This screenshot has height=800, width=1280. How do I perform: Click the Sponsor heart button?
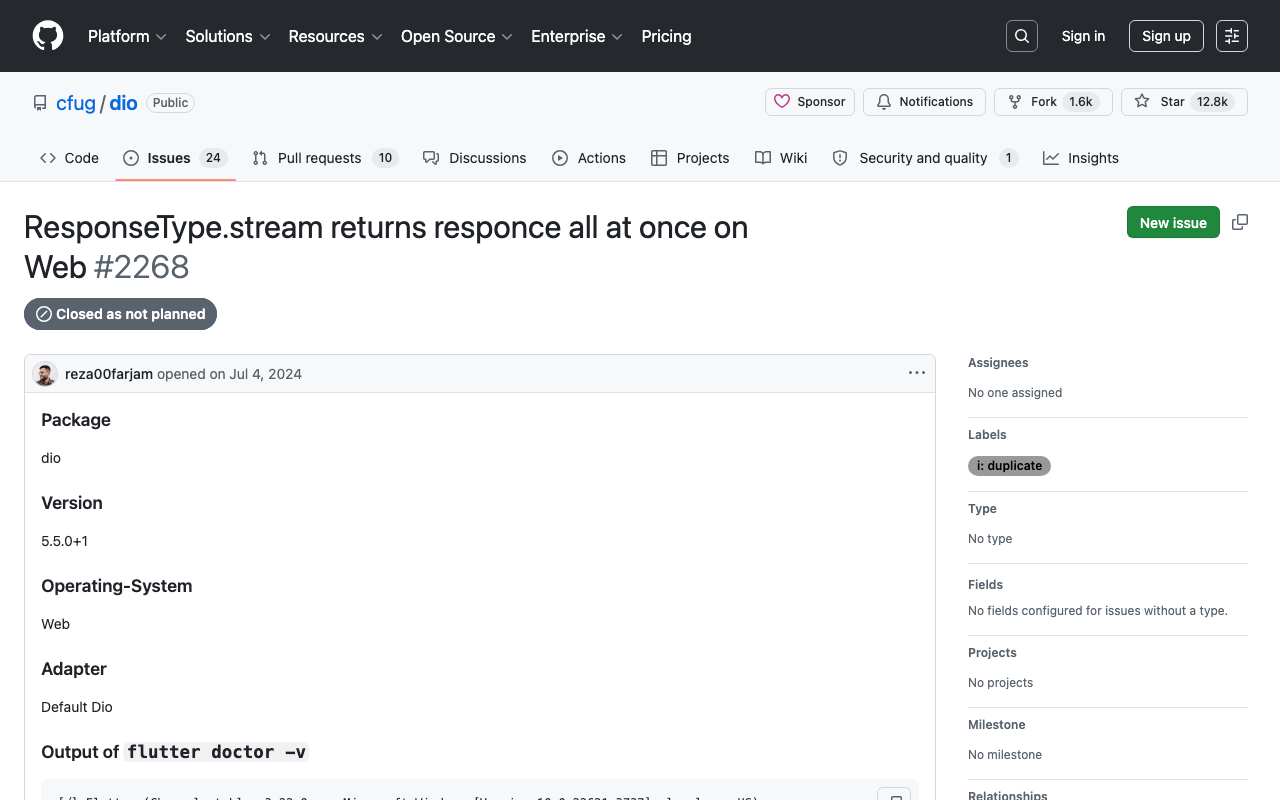click(x=810, y=102)
